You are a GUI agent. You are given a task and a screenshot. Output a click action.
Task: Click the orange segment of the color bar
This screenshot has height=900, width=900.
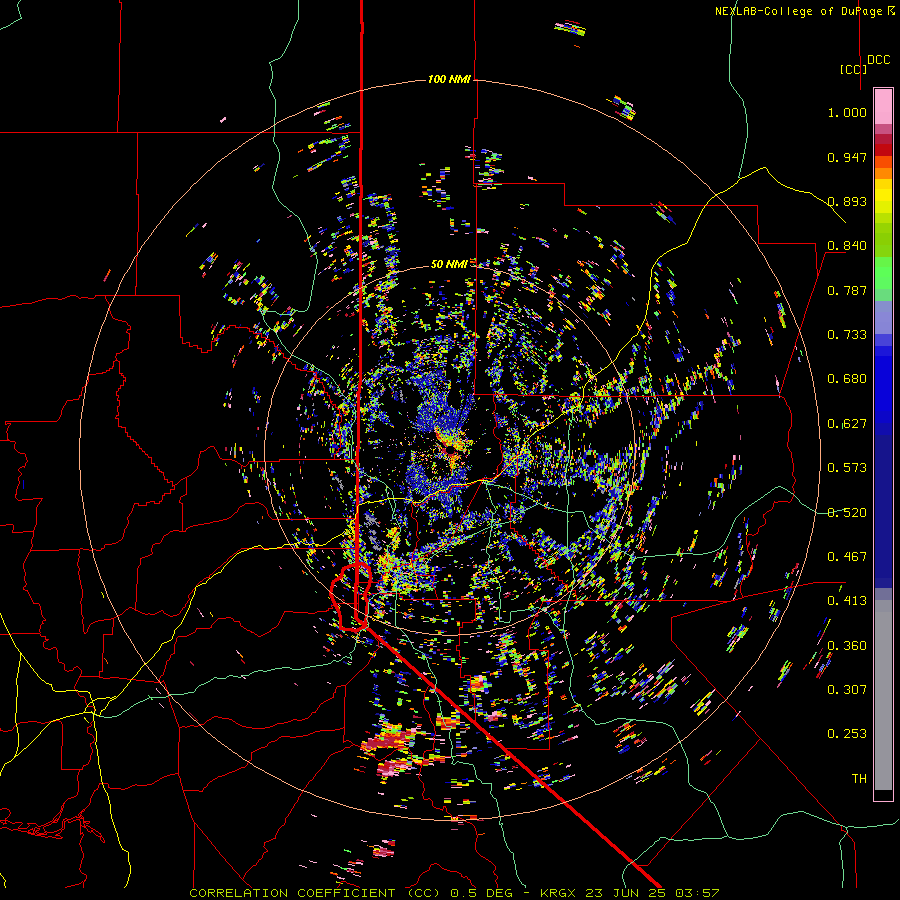883,173
